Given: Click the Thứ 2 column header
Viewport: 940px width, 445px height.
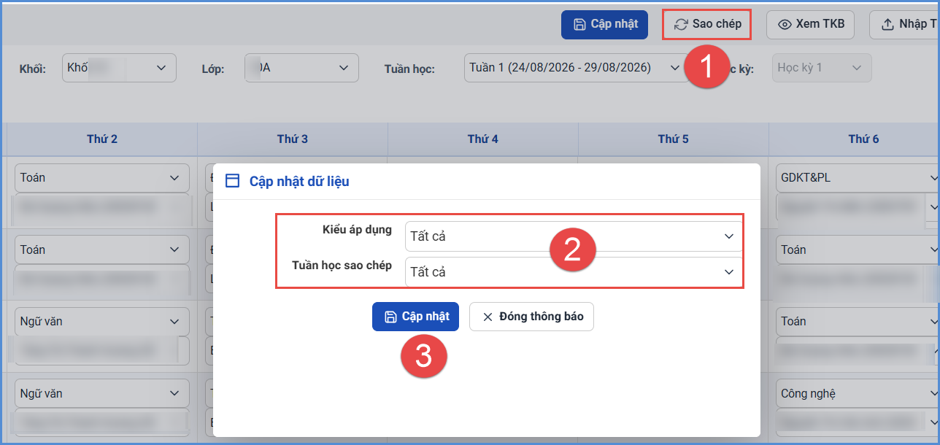Looking at the screenshot, I should pyautogui.click(x=102, y=139).
